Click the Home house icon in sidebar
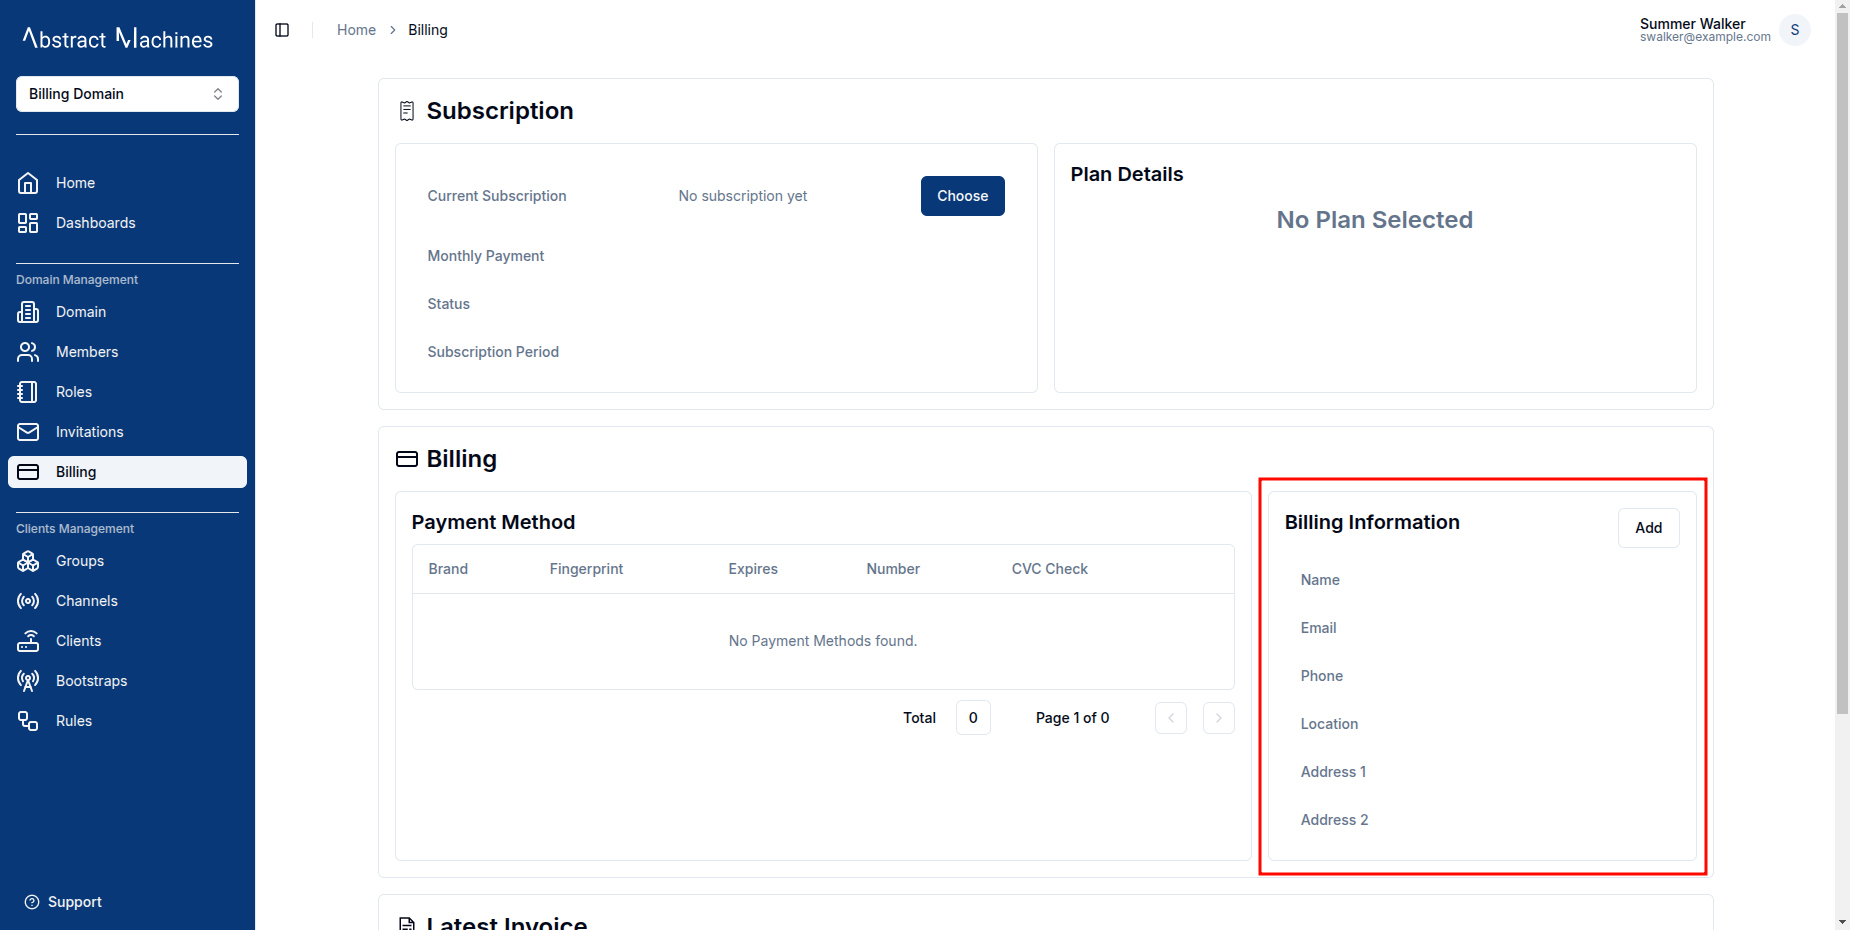This screenshot has height=930, width=1850. point(28,183)
